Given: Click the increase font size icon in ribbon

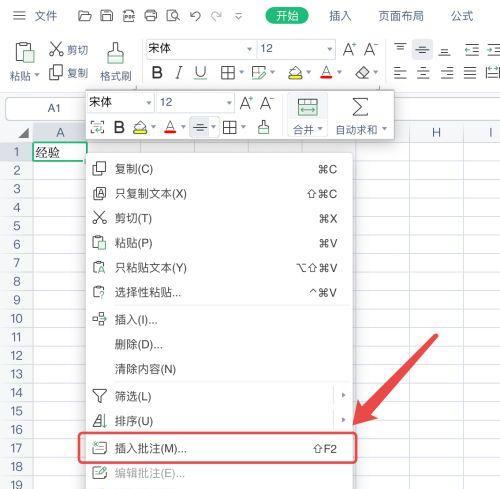Looking at the screenshot, I should 349,49.
